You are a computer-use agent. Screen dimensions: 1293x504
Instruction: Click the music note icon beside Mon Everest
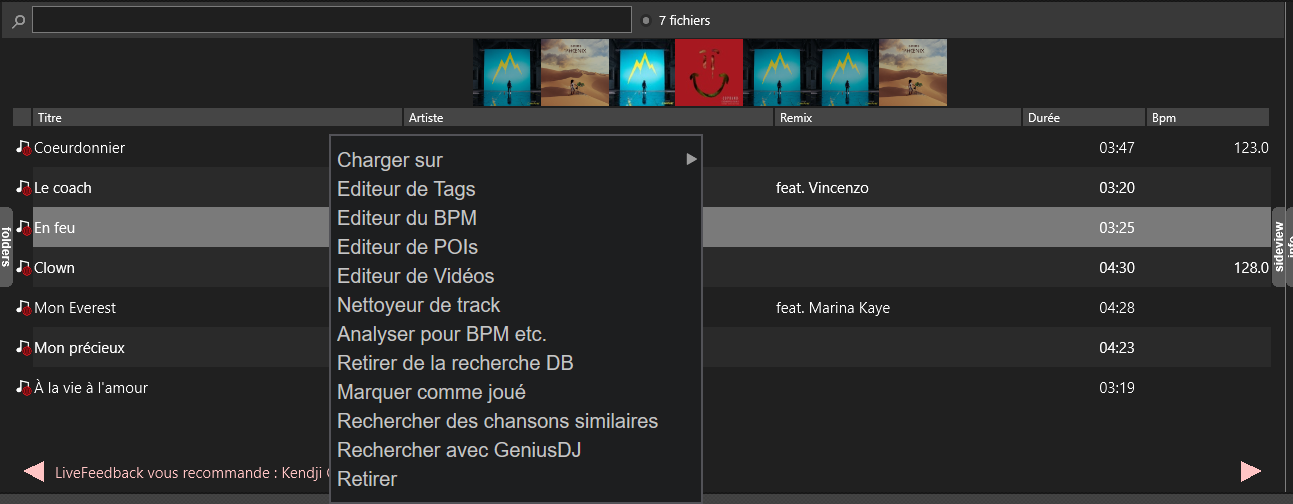coord(23,308)
